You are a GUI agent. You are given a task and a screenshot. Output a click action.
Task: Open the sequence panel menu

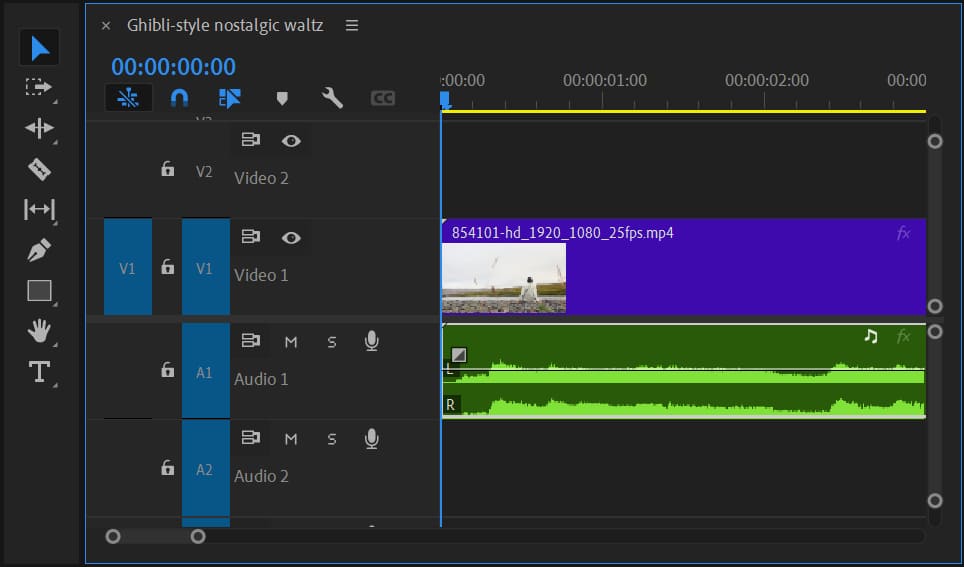pos(352,25)
